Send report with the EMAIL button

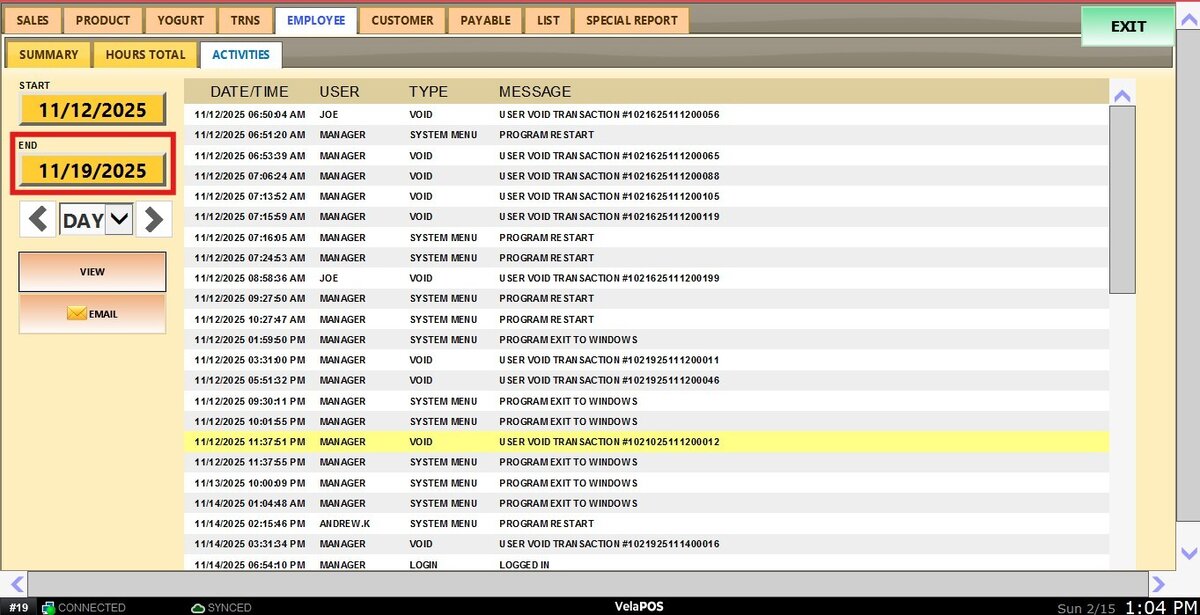point(92,314)
